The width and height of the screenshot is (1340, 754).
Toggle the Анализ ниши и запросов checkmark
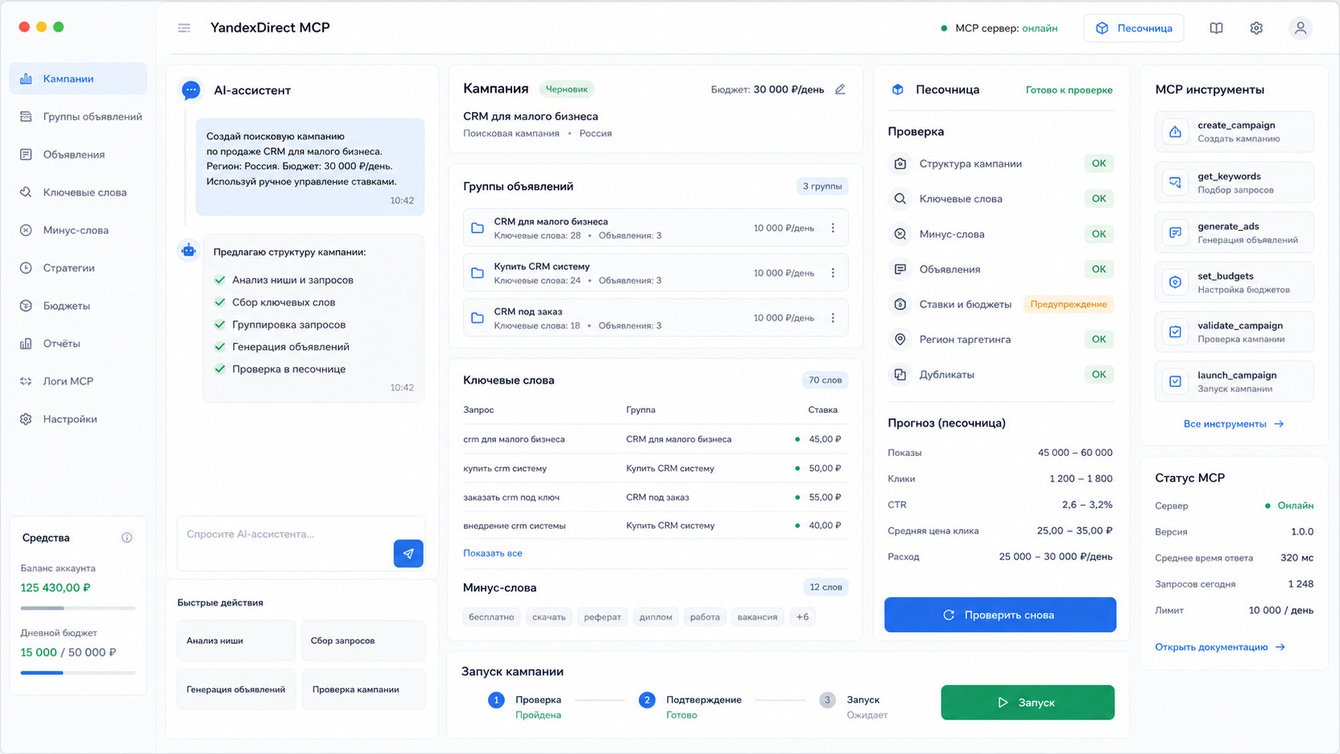pyautogui.click(x=220, y=280)
